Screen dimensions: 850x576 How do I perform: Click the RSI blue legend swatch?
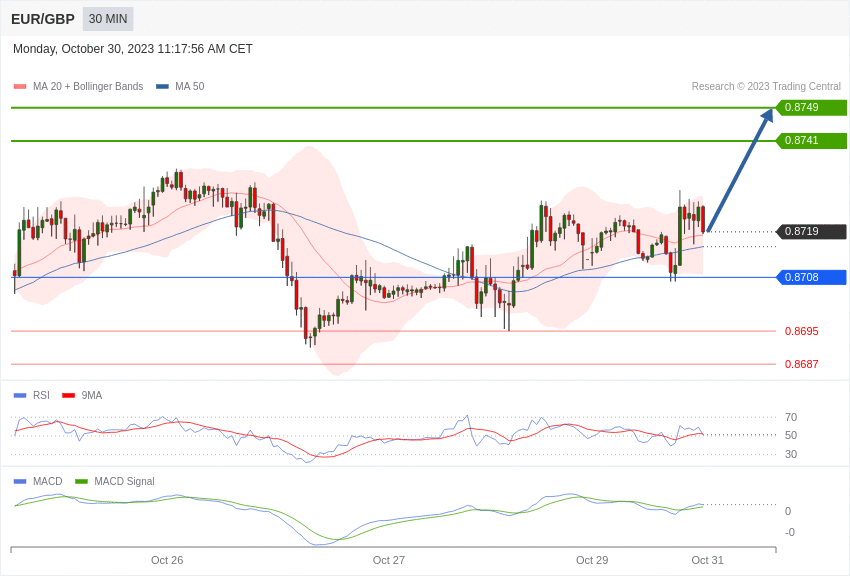(x=20, y=396)
